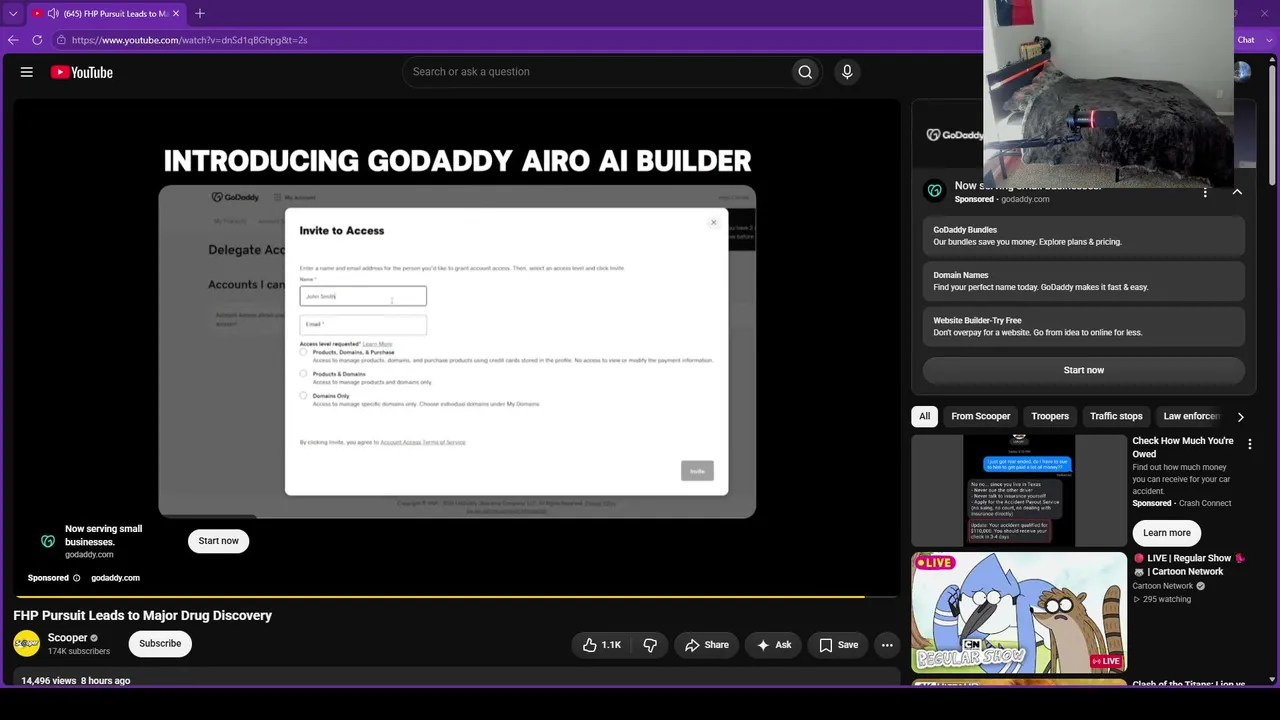
Task: Click Start now below the video
Action: point(218,541)
